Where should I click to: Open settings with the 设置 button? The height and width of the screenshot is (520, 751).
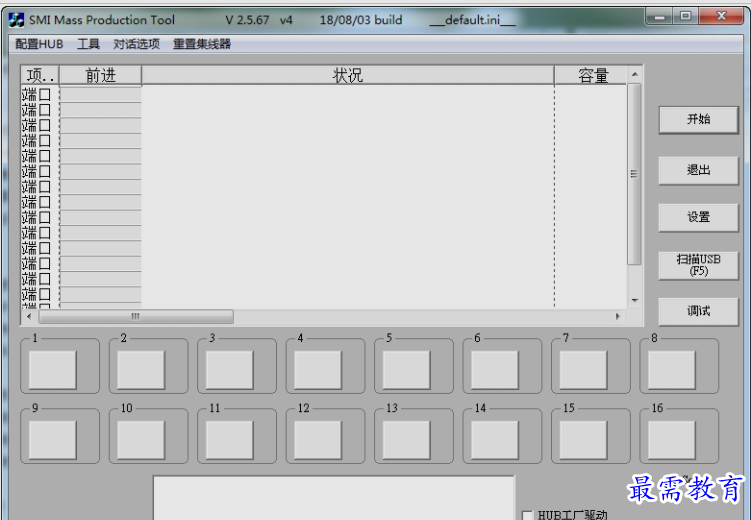point(698,217)
